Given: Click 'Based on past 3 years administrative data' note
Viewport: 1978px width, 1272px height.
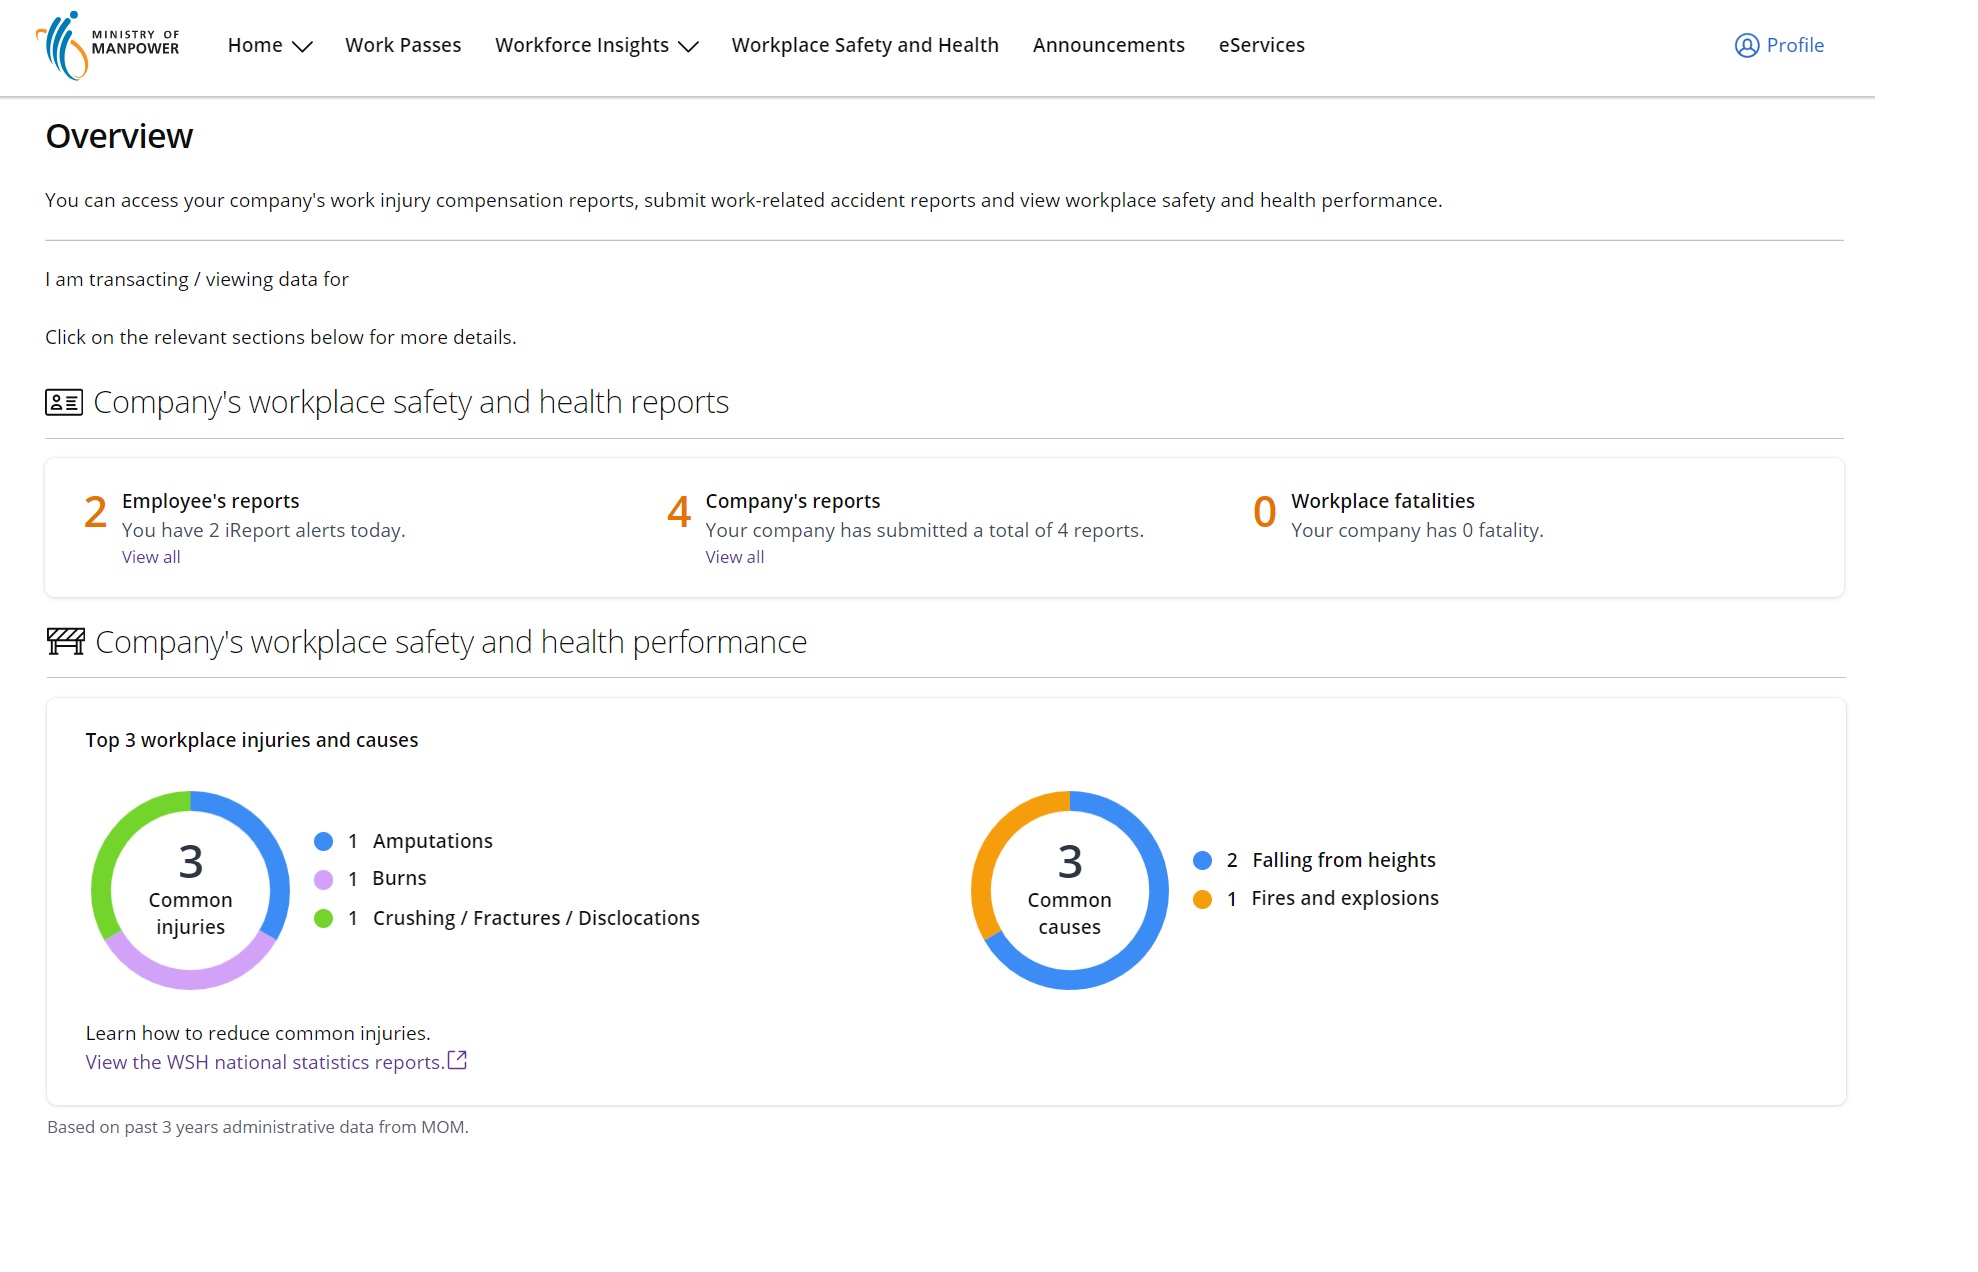Looking at the screenshot, I should [x=258, y=1127].
